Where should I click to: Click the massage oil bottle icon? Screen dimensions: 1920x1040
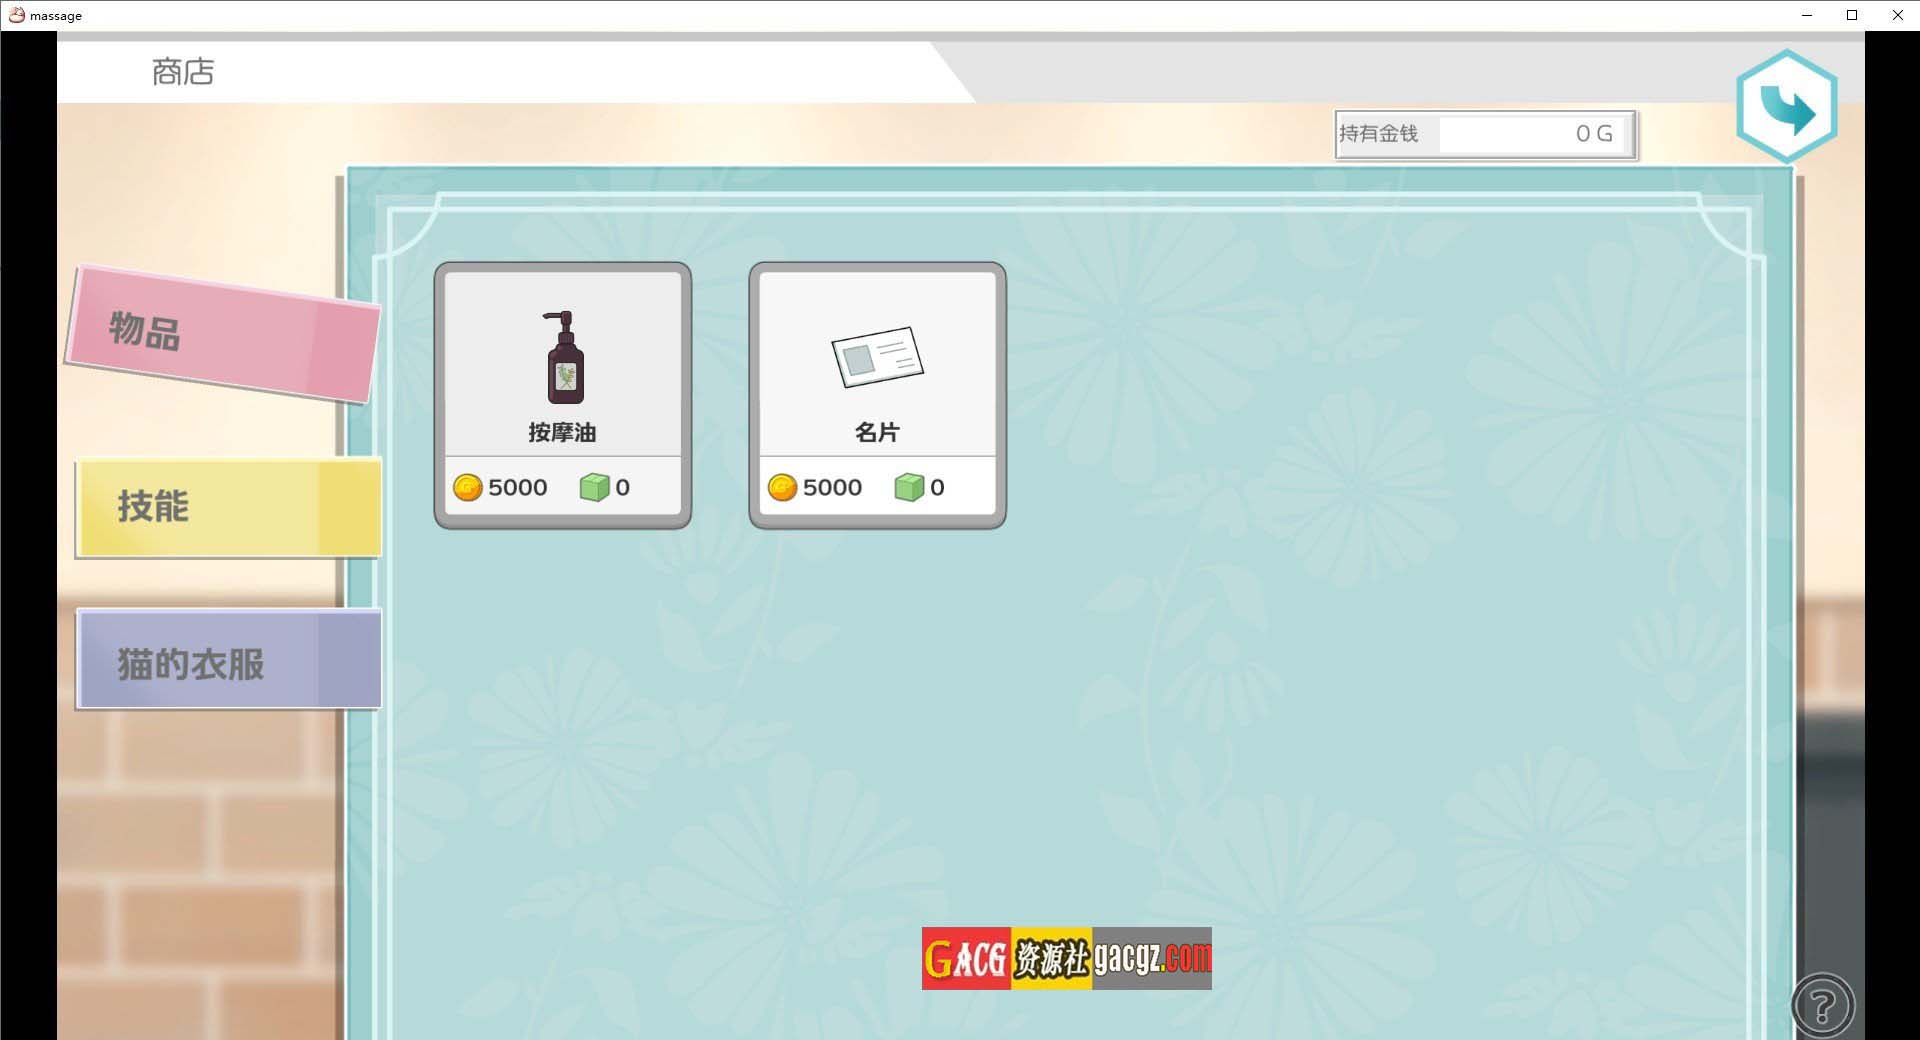(x=564, y=358)
